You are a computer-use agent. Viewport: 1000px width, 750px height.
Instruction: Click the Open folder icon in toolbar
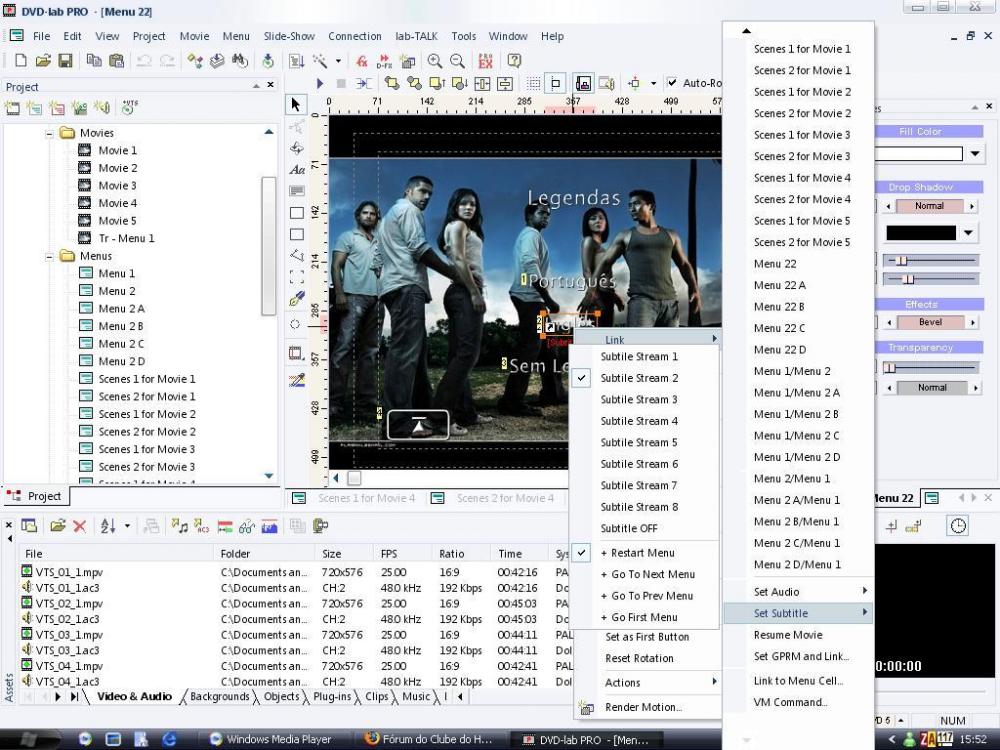tap(44, 61)
